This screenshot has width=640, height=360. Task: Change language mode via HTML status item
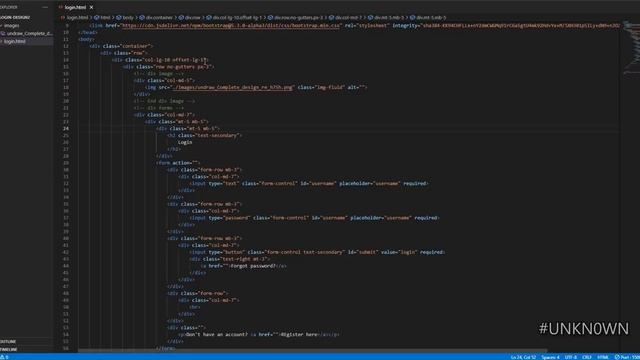603,357
